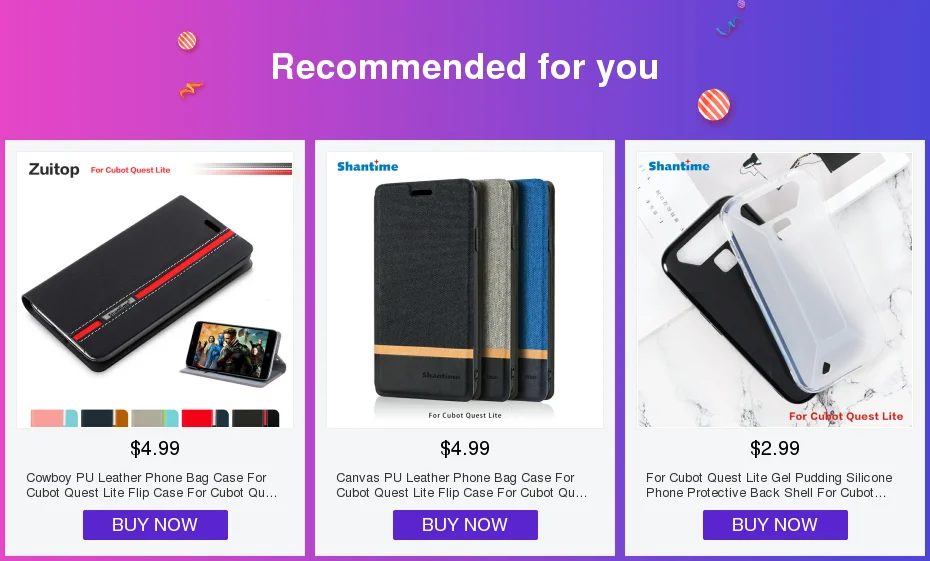The width and height of the screenshot is (930, 561).
Task: Open the Cowboy PU Leather Phone Bag Case title
Action: coord(152,485)
